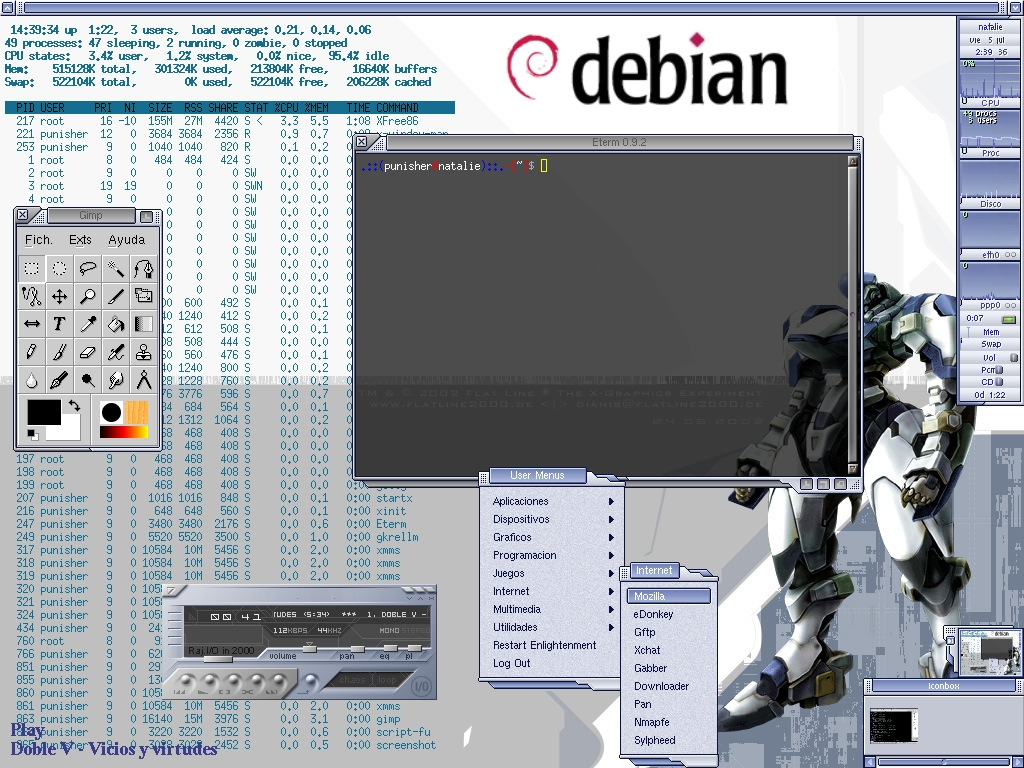The width and height of the screenshot is (1024, 768).
Task: Click the Iconbox Eterm thumbnail
Action: [893, 726]
